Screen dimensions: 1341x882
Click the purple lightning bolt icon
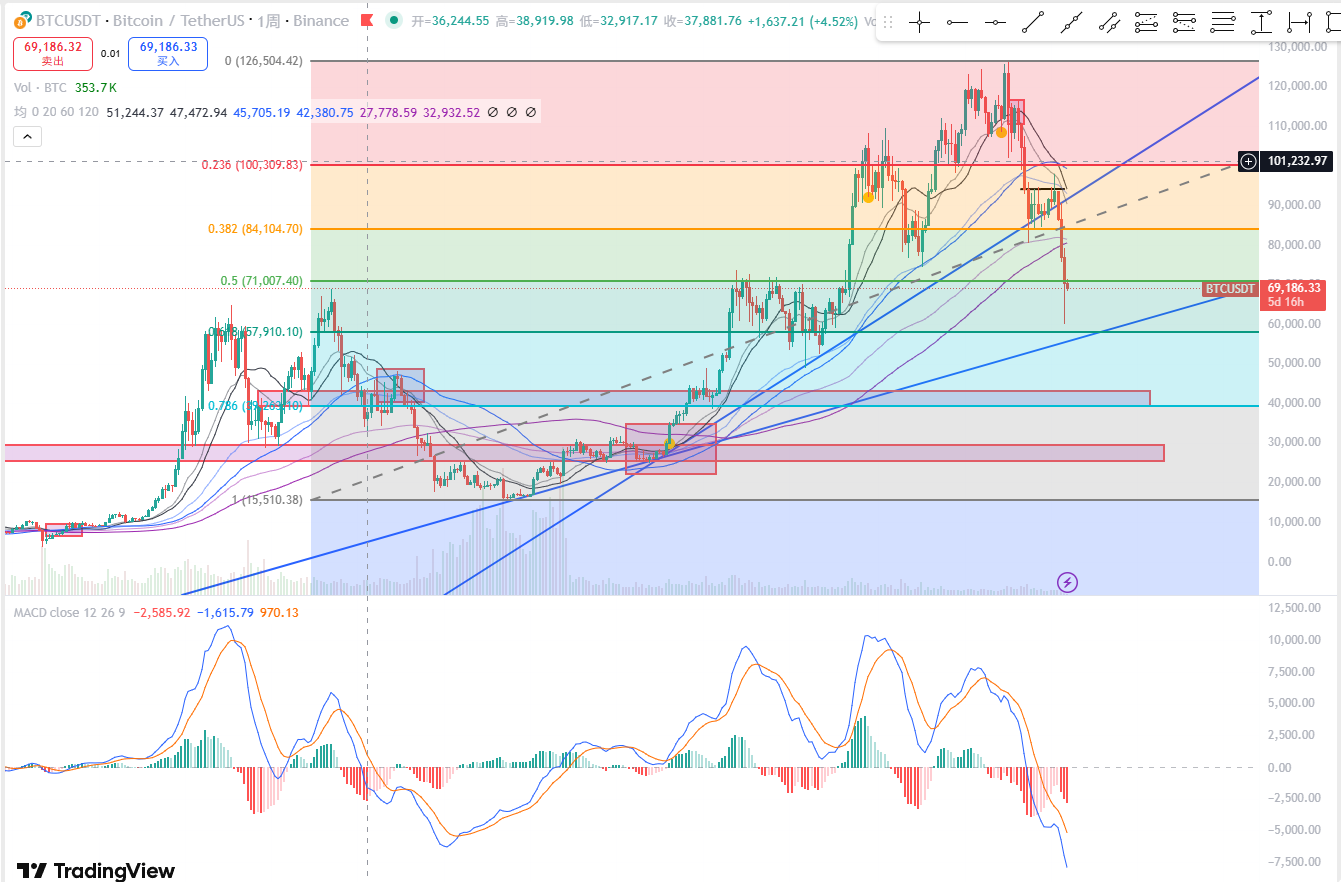(x=1067, y=582)
